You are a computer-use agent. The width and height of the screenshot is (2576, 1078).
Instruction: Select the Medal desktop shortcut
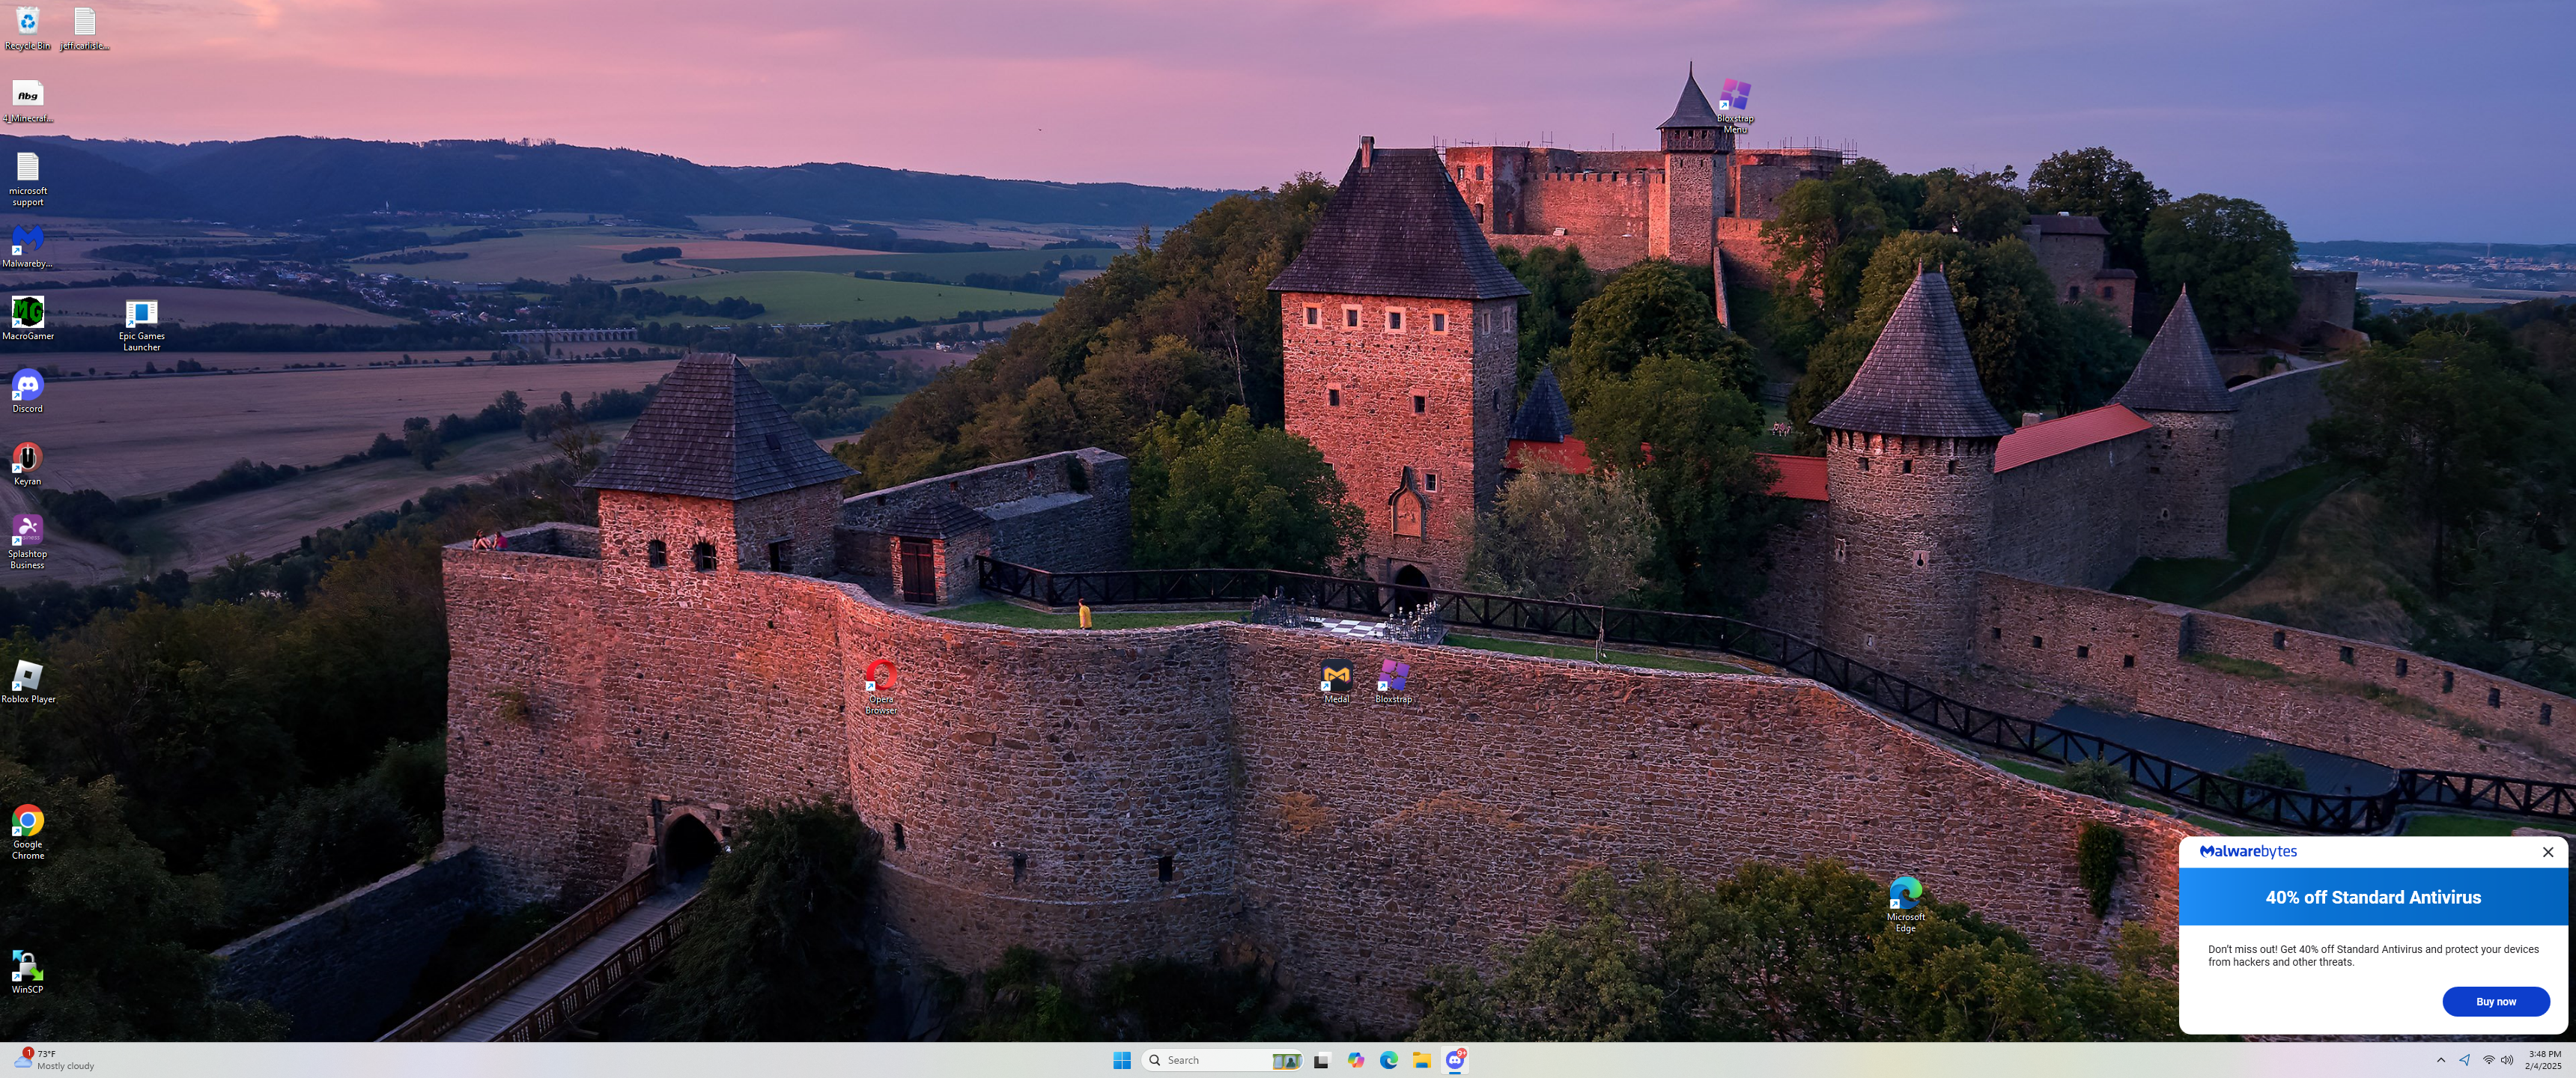point(1336,676)
